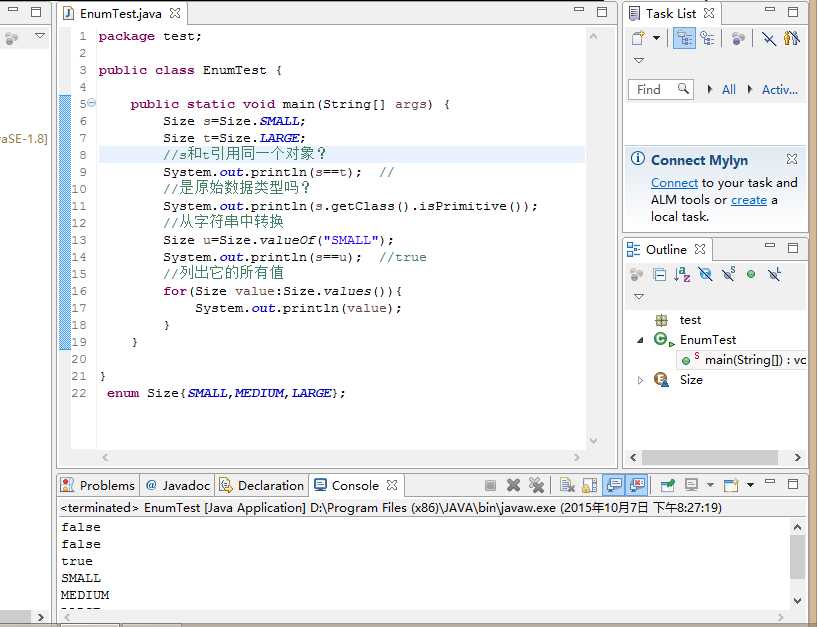The height and width of the screenshot is (627, 817).
Task: Open the Problems tab
Action: [98, 486]
